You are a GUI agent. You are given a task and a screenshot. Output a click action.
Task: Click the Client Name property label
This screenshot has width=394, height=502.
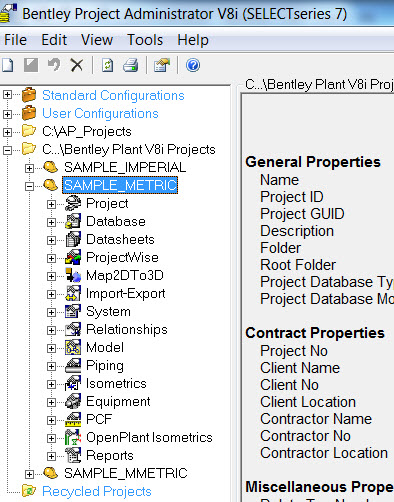tap(300, 368)
